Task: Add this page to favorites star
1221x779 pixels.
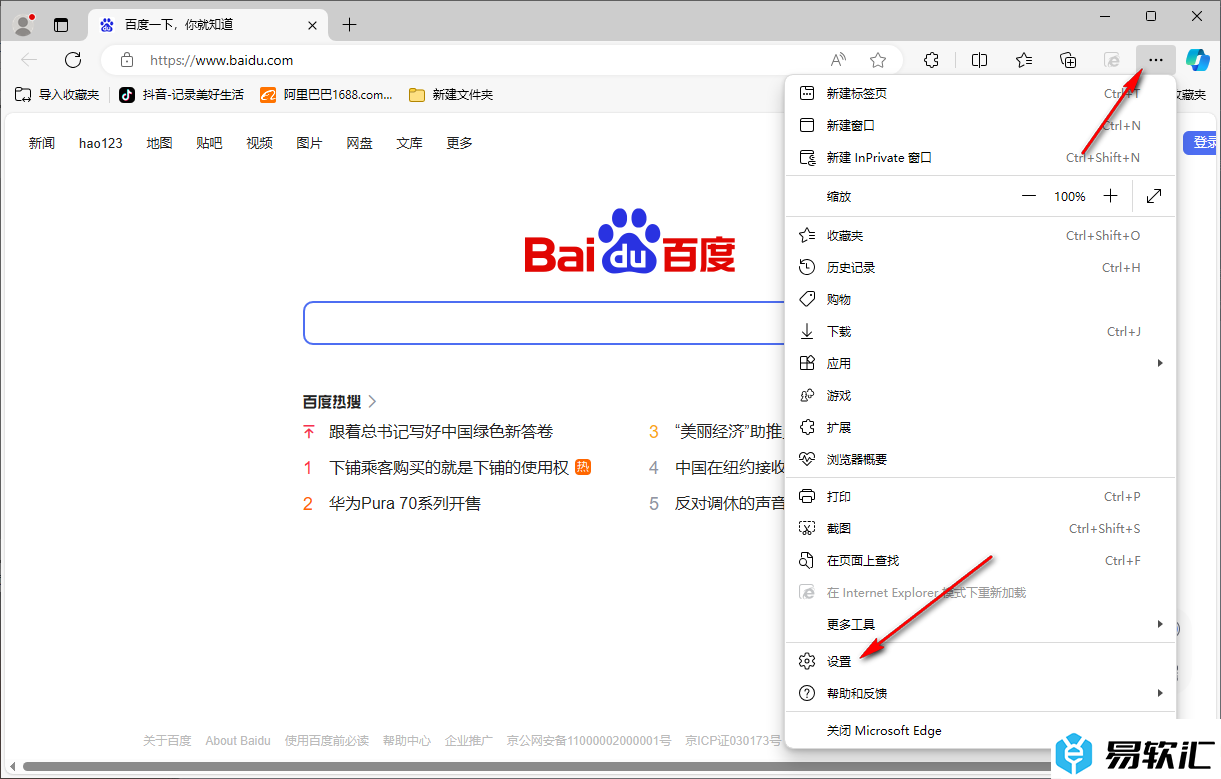Action: point(878,60)
